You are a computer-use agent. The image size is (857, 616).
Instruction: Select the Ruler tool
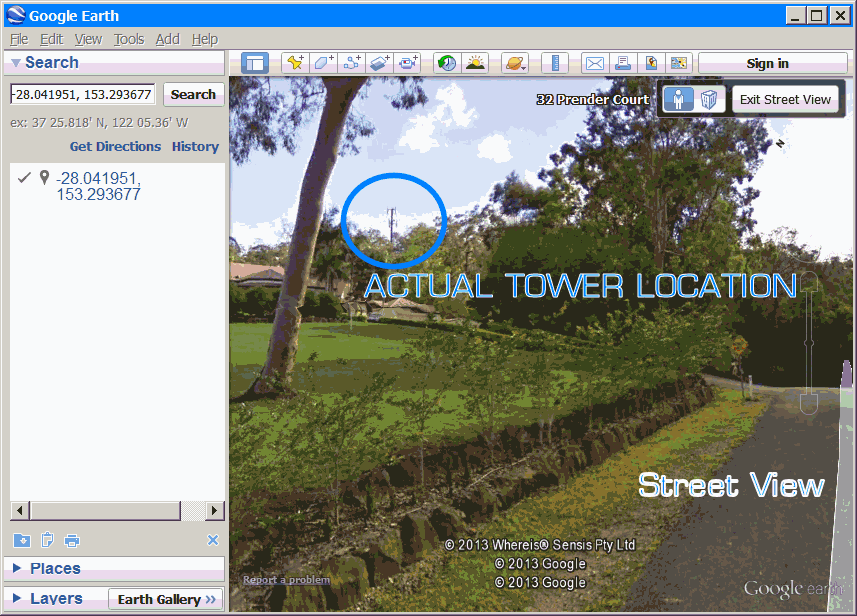tap(555, 63)
